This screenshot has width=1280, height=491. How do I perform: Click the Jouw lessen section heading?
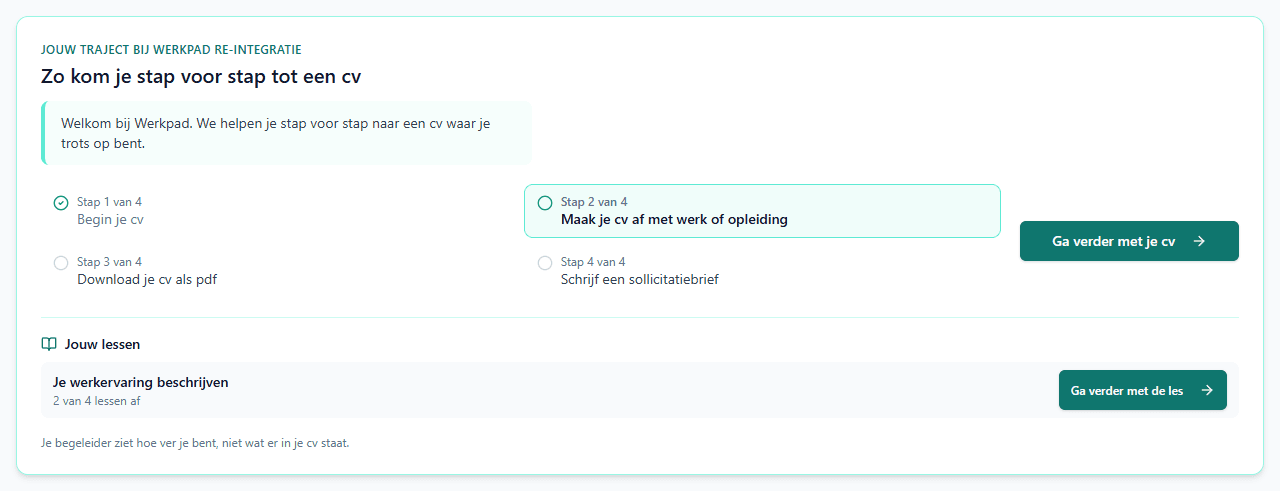coord(102,344)
